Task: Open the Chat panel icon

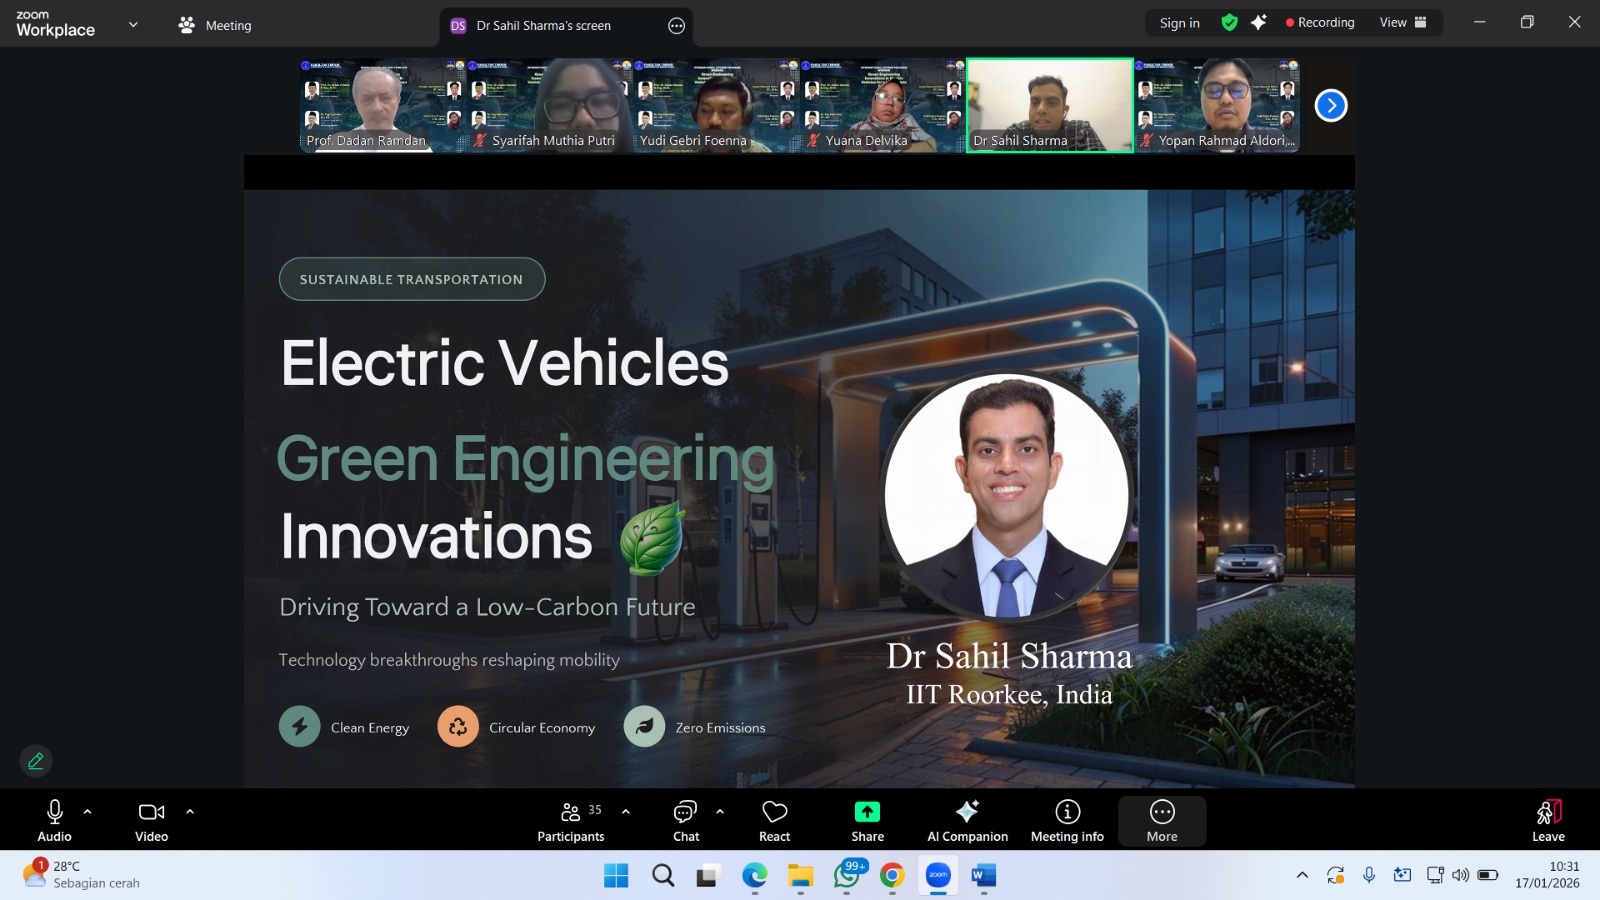Action: click(685, 812)
